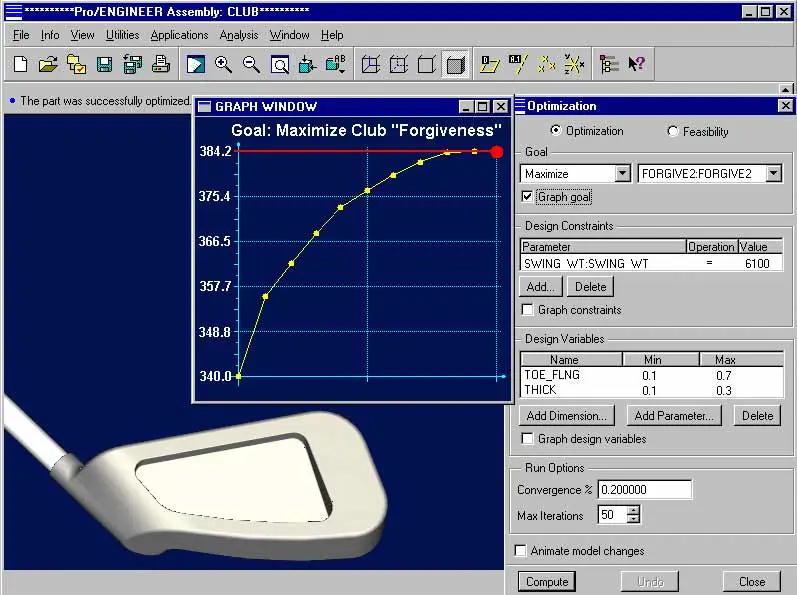
Task: Toggle datum planes display icon
Action: pyautogui.click(x=489, y=65)
